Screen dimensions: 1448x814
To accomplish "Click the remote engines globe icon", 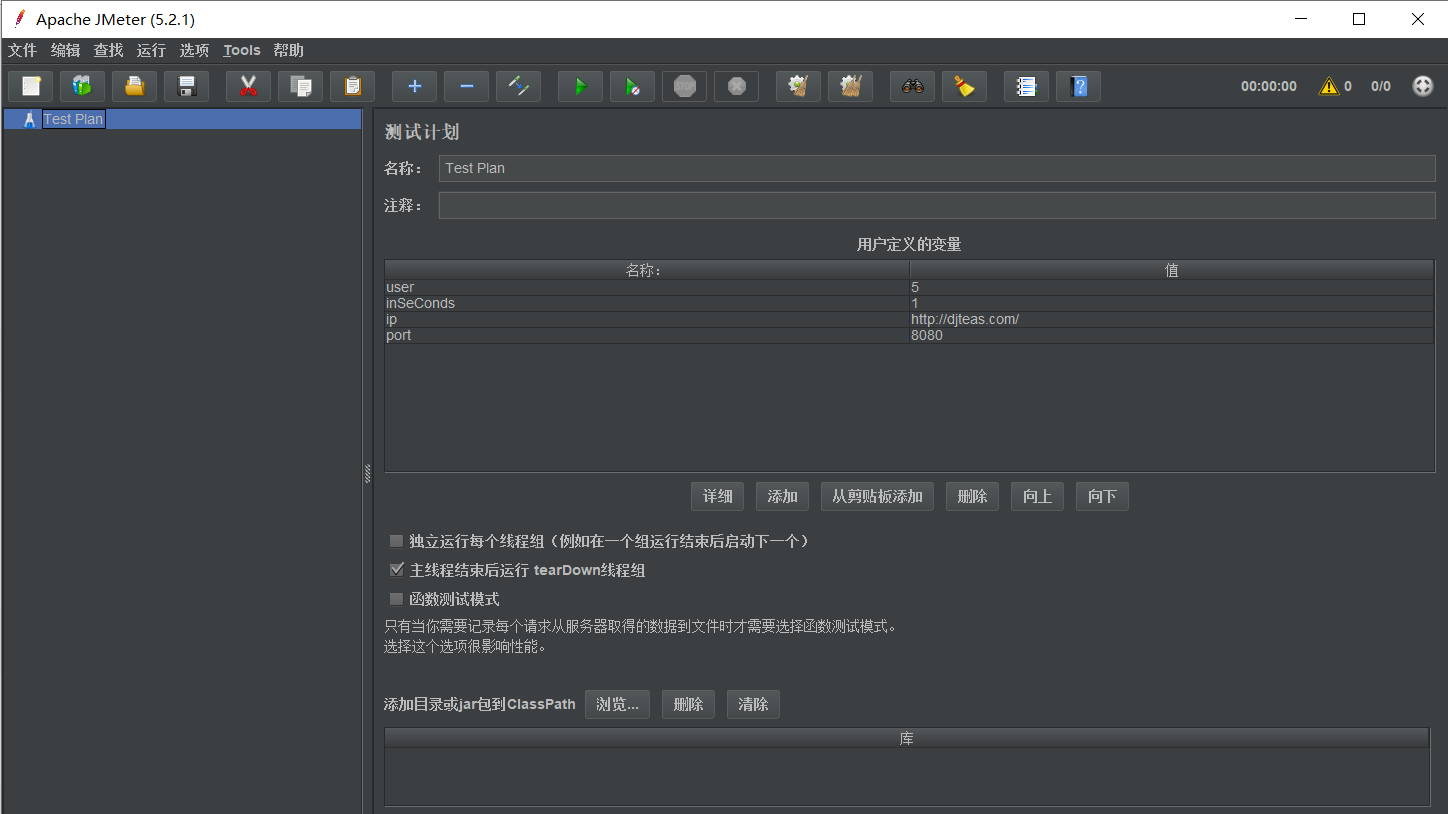I will click(x=1422, y=86).
